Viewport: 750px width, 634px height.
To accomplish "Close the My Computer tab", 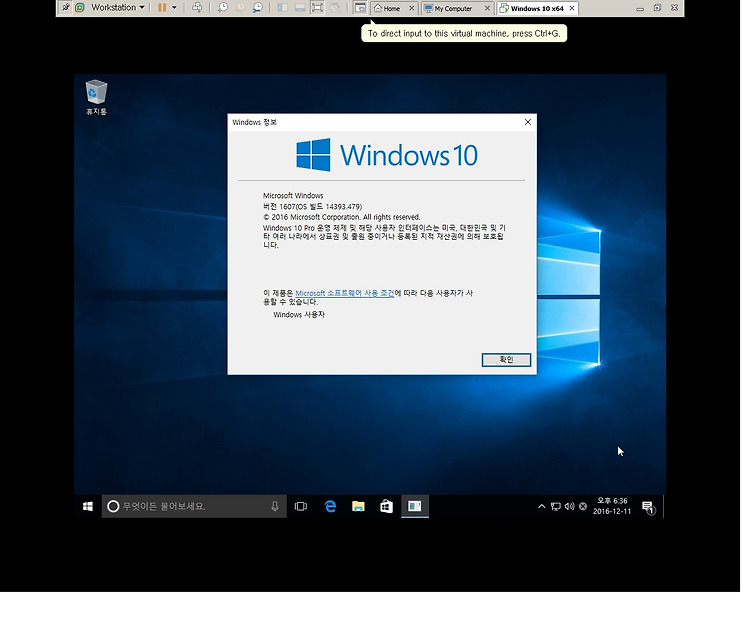I will coord(487,8).
